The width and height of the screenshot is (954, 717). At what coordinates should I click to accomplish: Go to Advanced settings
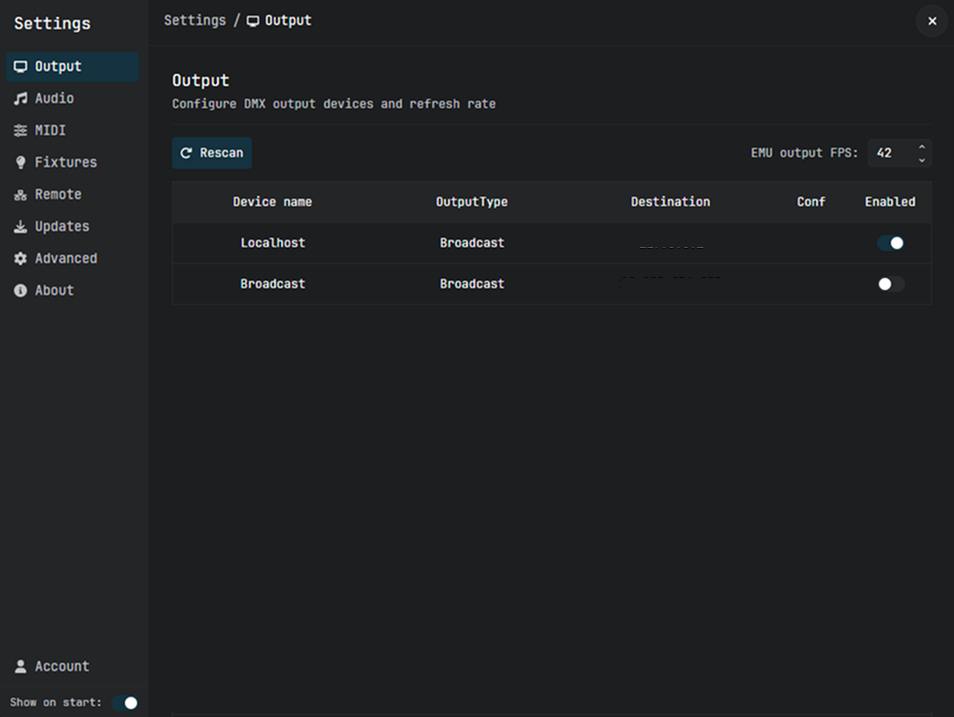tap(72, 259)
